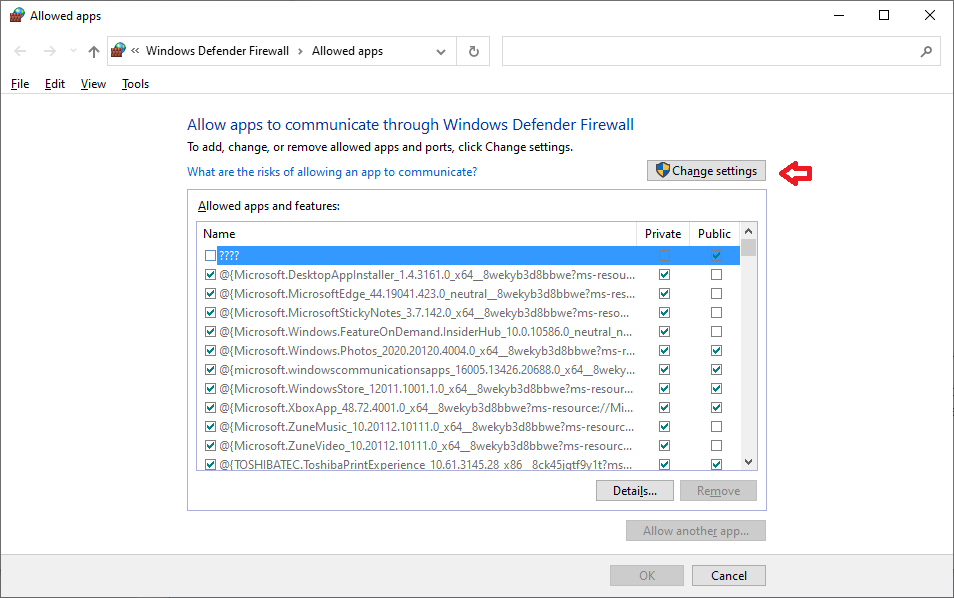The image size is (954, 598).
Task: Uncheck the Microsoft.Windows.Photos app checkbox
Action: click(x=211, y=351)
